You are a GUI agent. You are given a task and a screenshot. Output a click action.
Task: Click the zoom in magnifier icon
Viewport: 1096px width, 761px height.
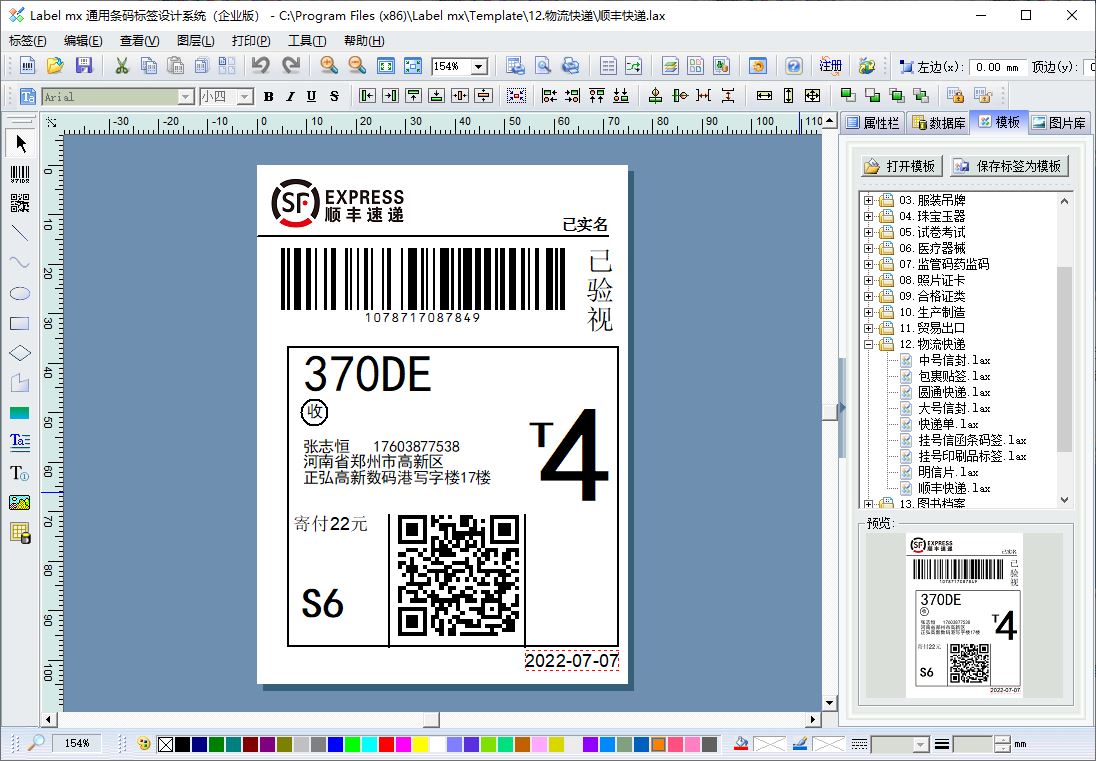coord(329,66)
